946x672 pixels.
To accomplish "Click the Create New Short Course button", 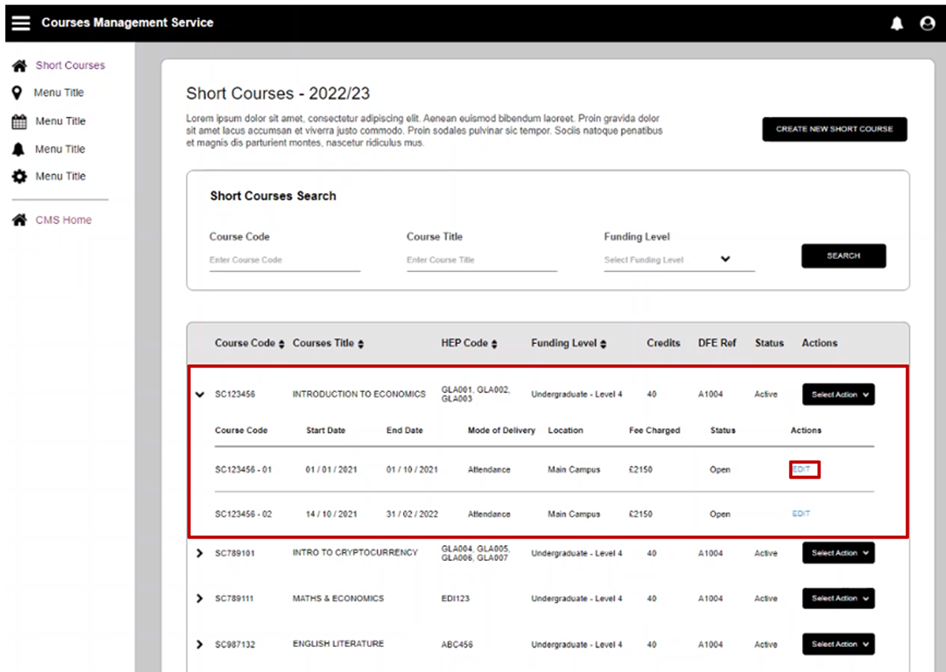I will (x=834, y=129).
